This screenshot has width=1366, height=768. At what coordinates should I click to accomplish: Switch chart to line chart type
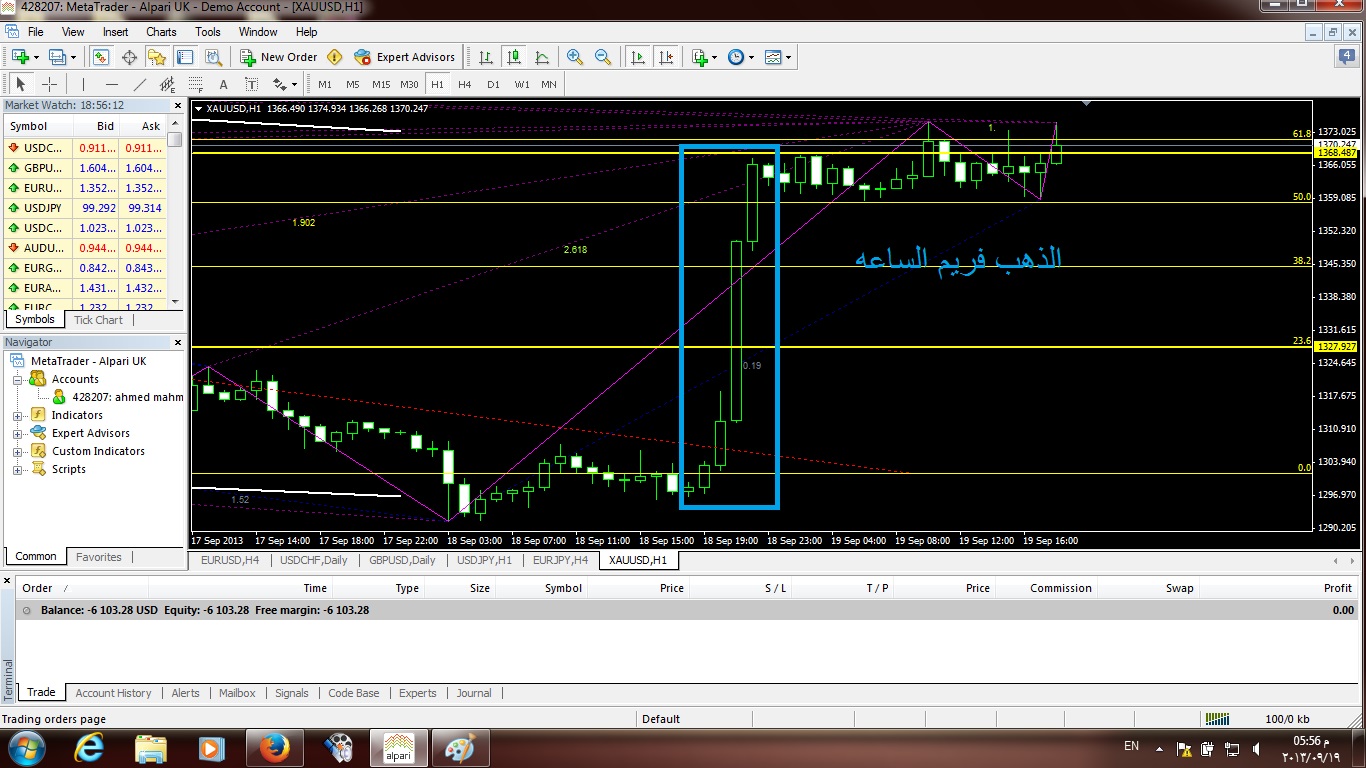point(542,57)
